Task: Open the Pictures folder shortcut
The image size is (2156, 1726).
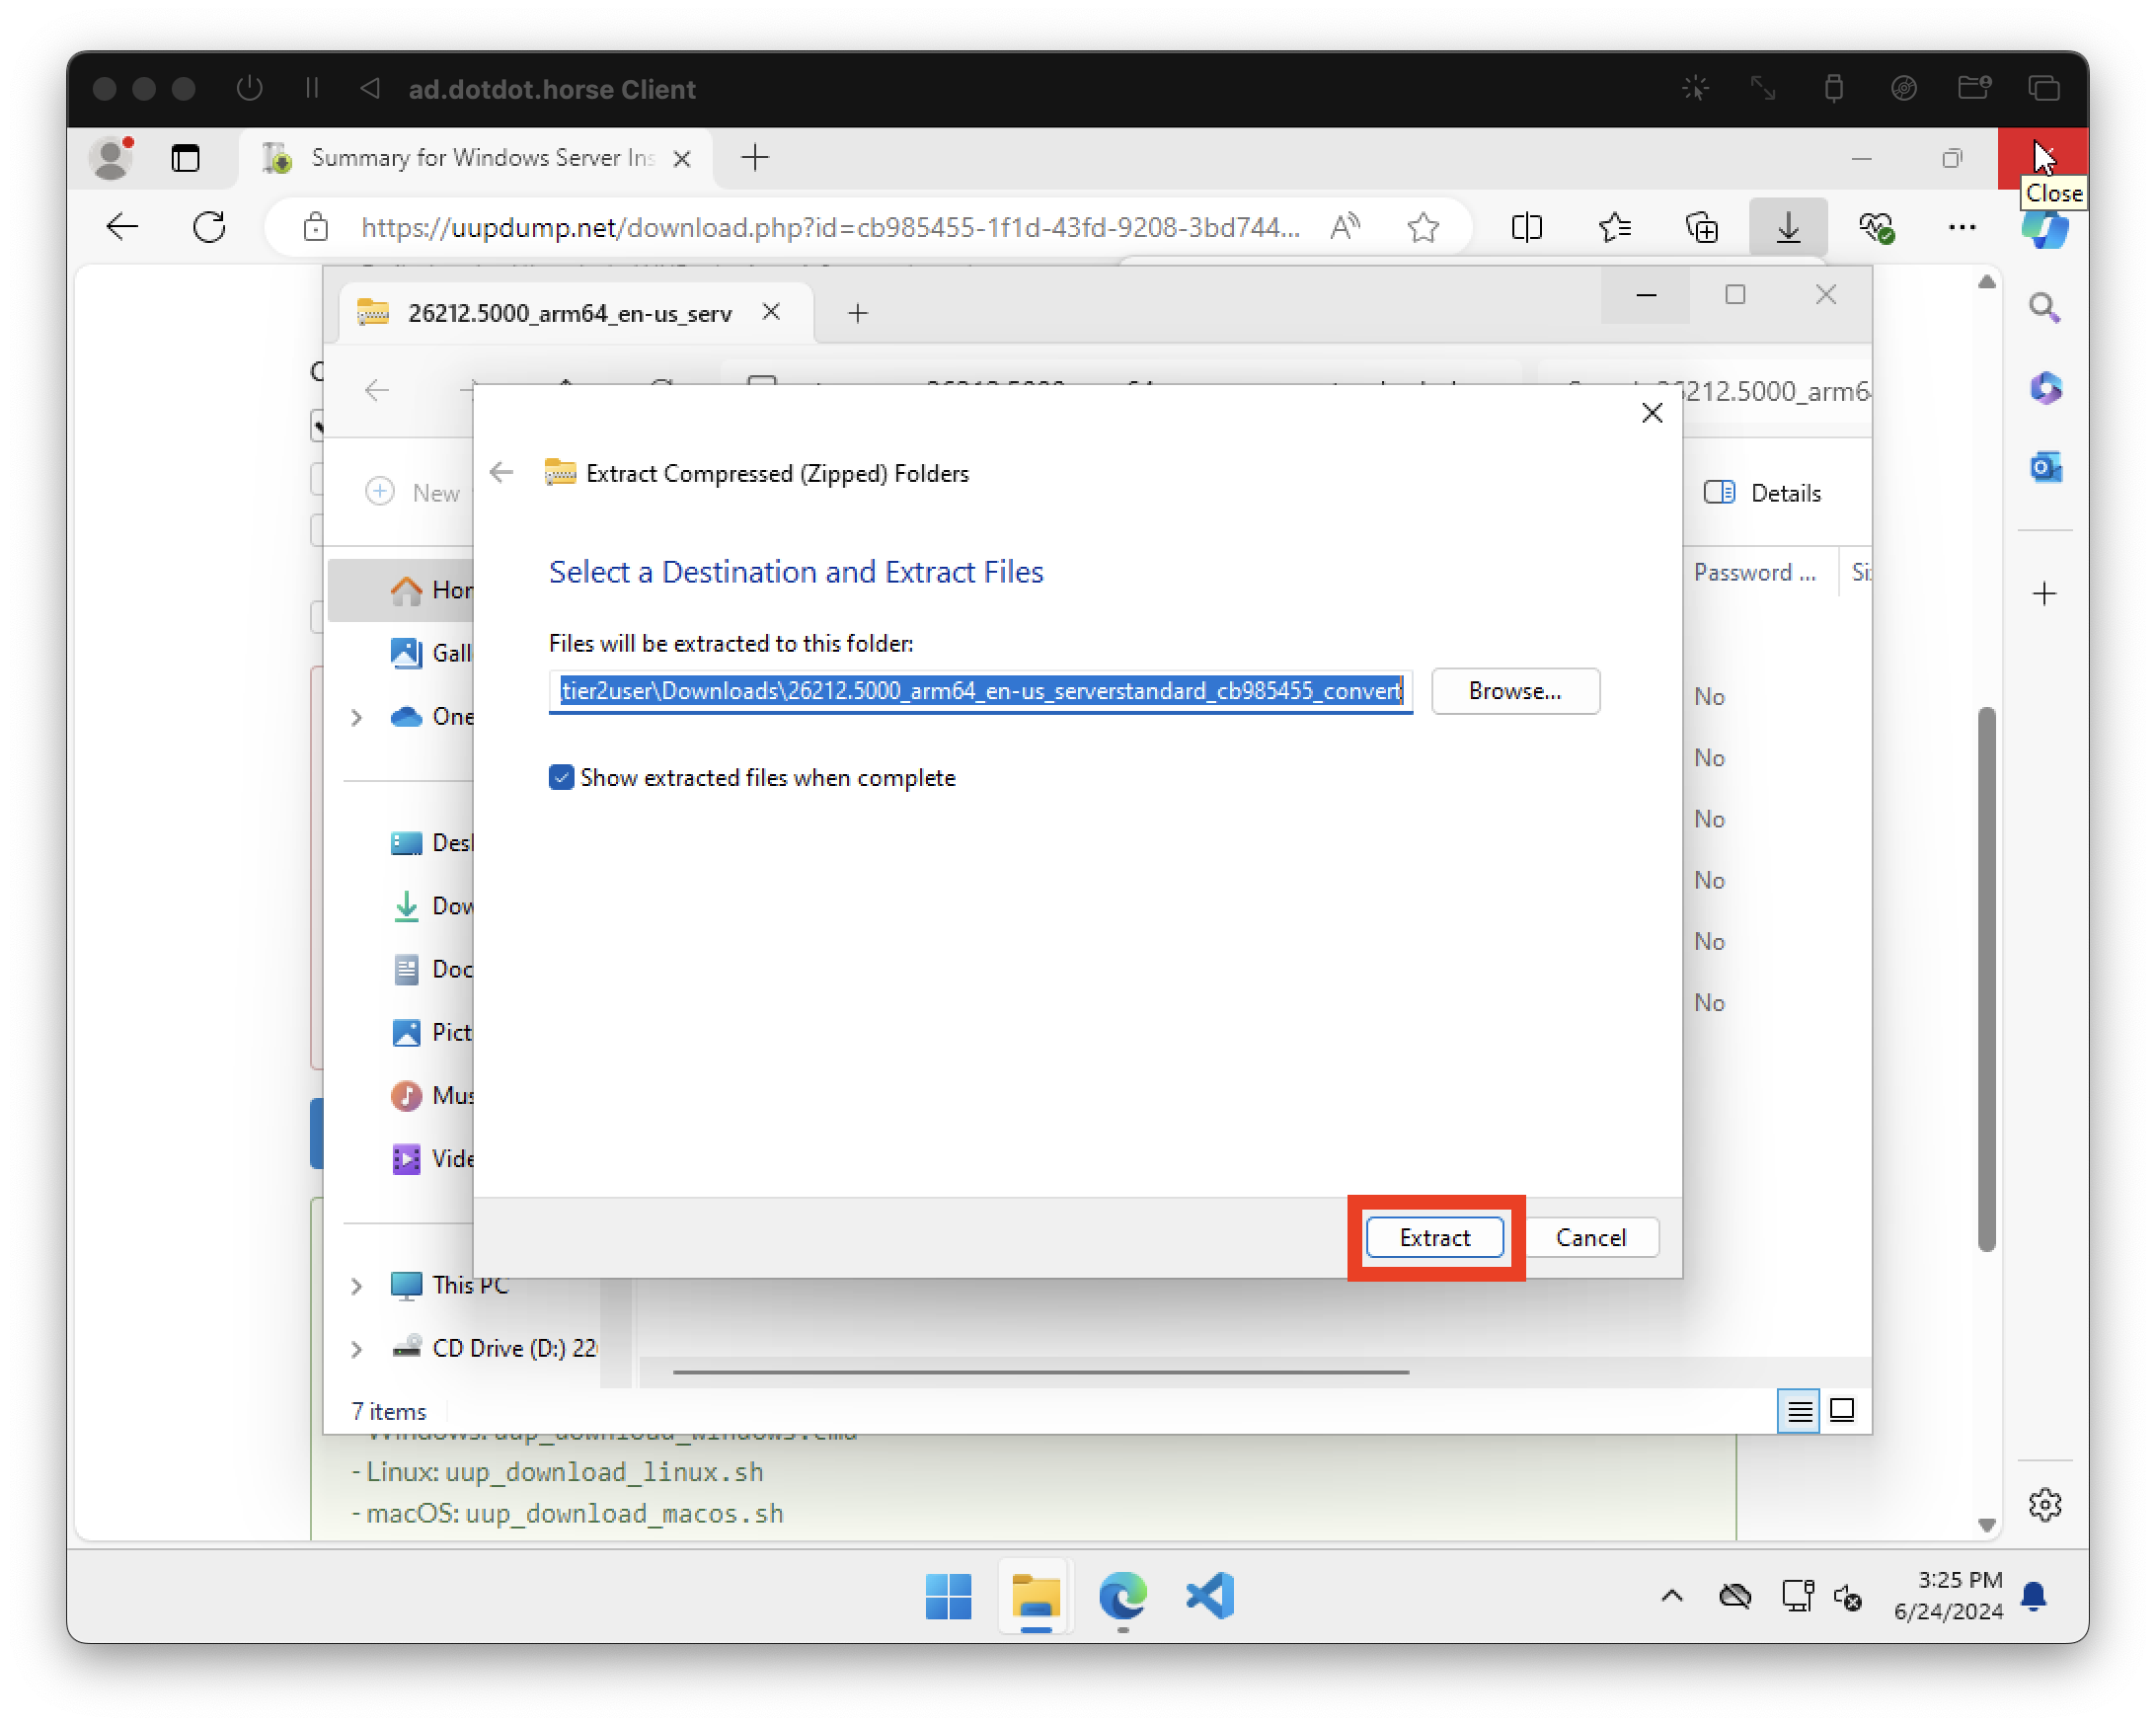Action: click(x=431, y=1032)
